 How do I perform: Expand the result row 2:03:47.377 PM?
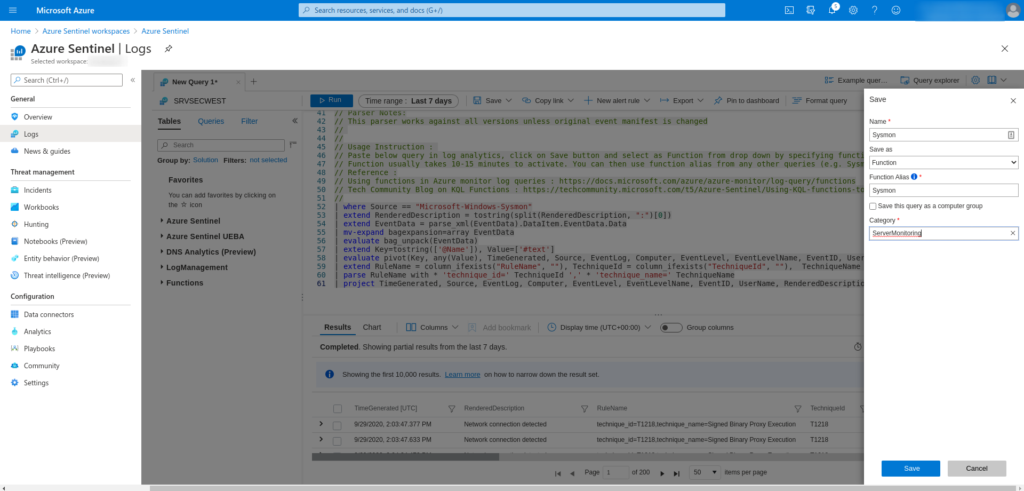point(321,424)
